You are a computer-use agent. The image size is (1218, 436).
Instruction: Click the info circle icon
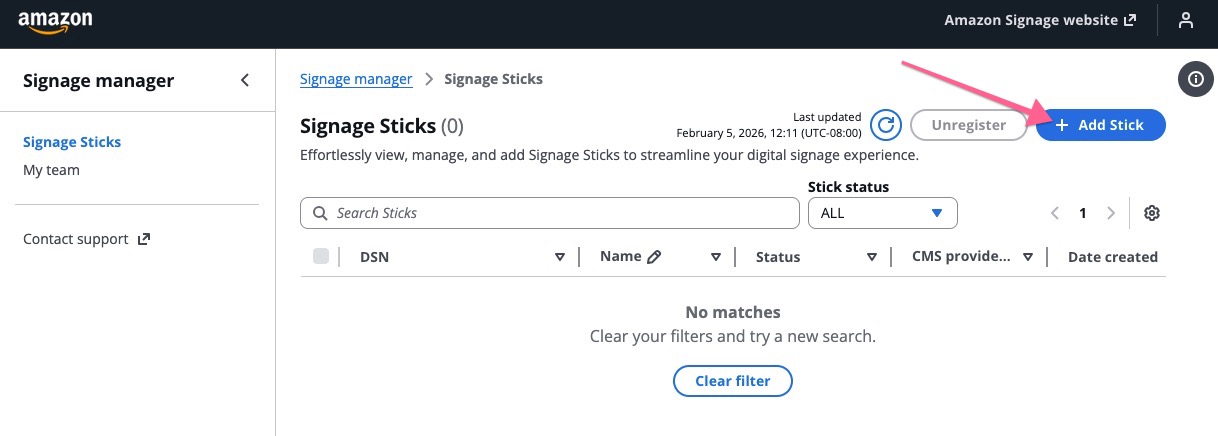tap(1196, 79)
